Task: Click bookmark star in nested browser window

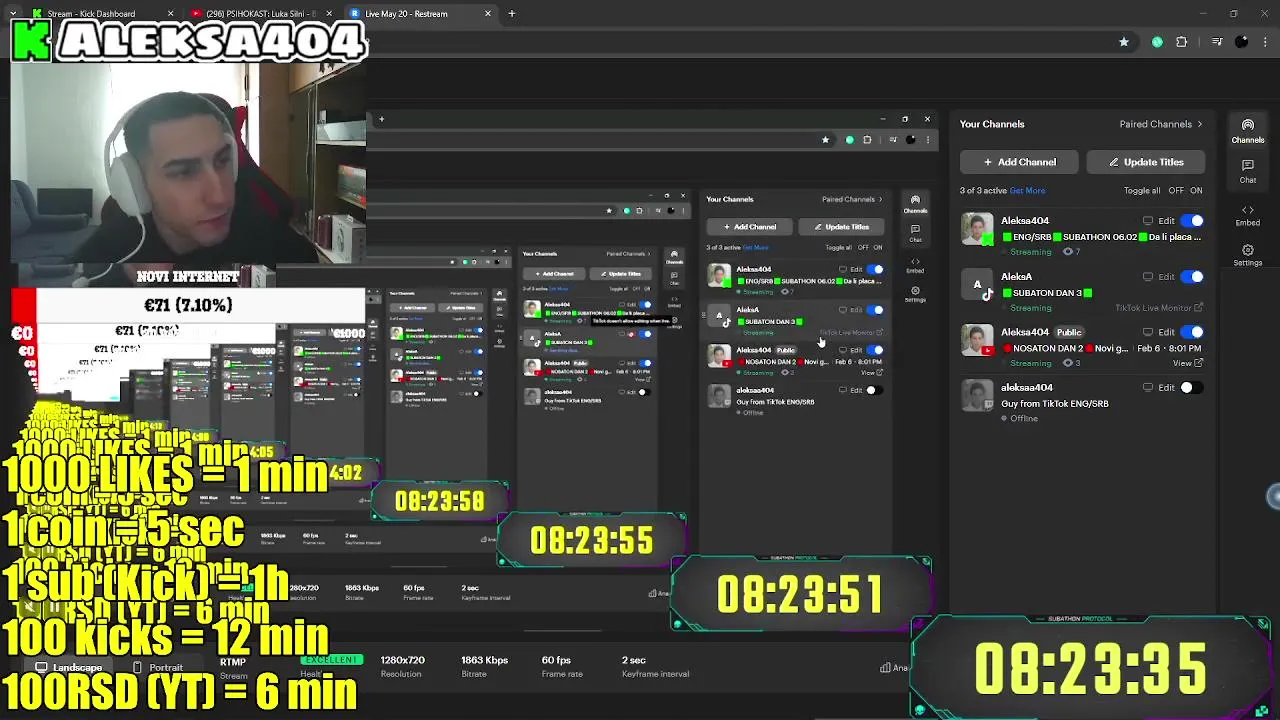Action: point(825,140)
